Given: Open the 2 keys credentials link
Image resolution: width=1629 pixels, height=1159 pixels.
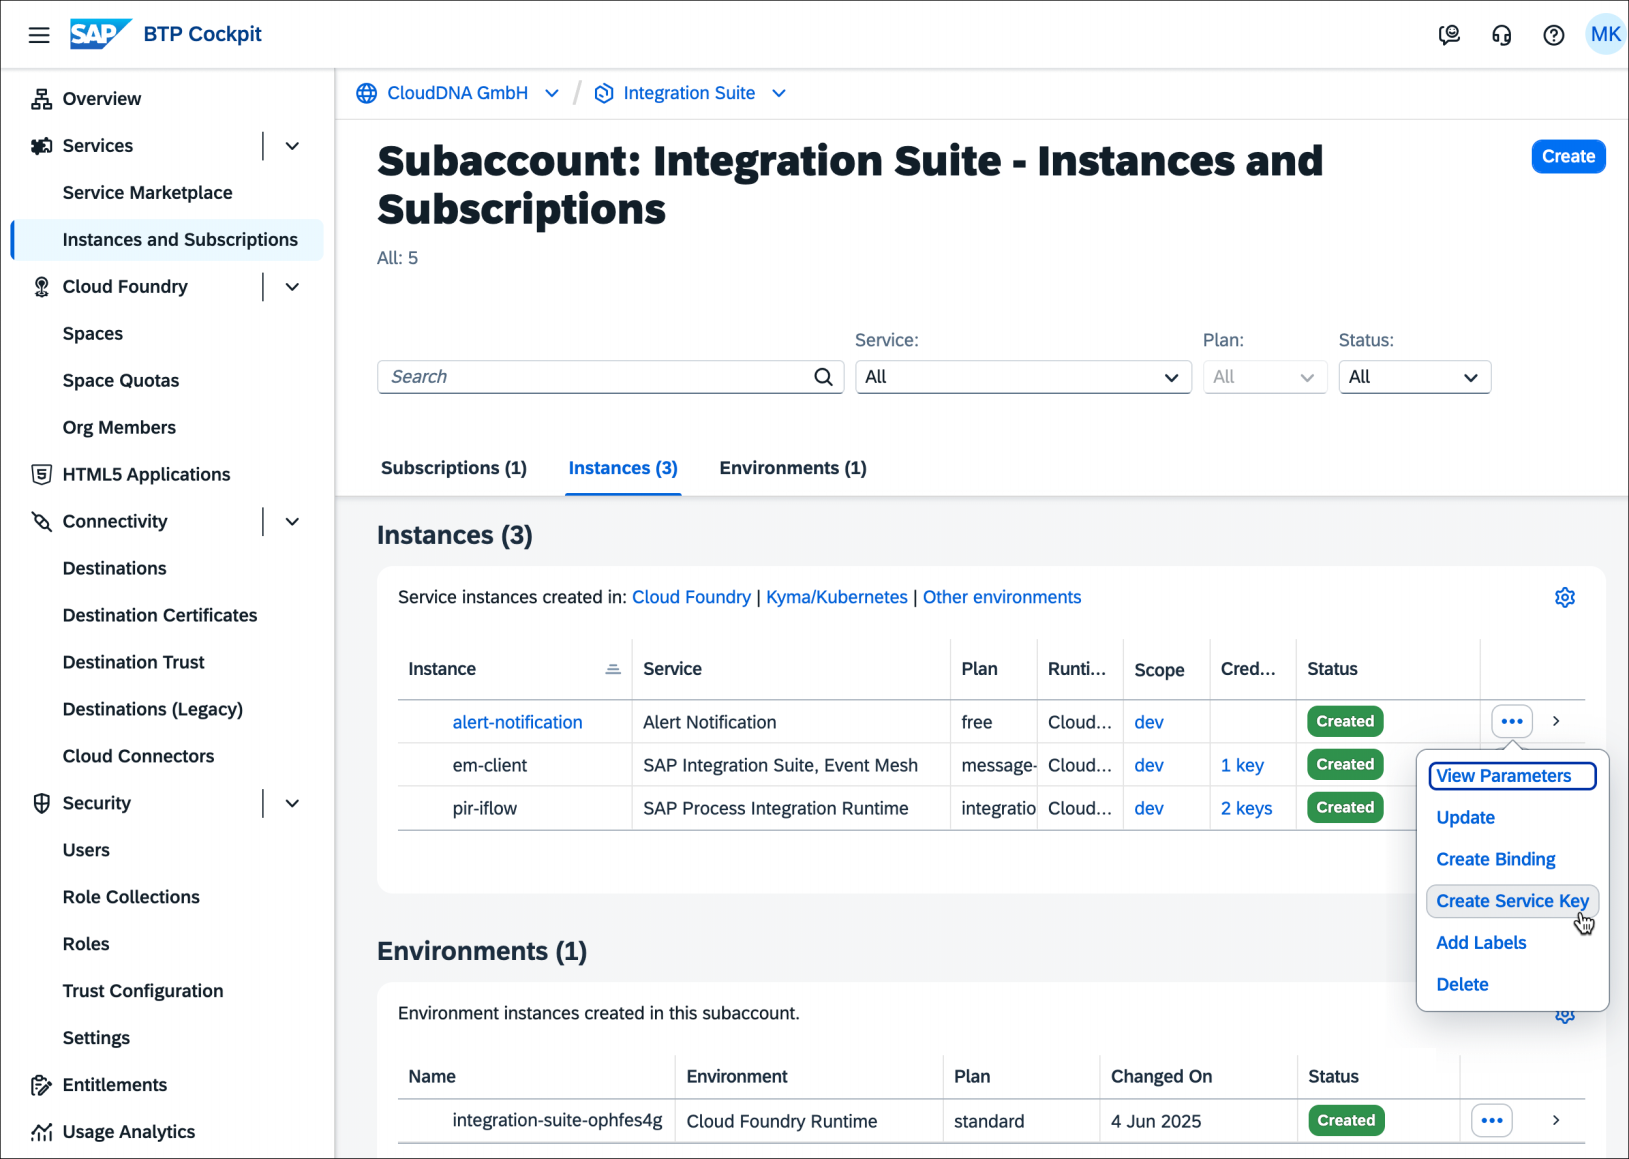Looking at the screenshot, I should [1246, 808].
